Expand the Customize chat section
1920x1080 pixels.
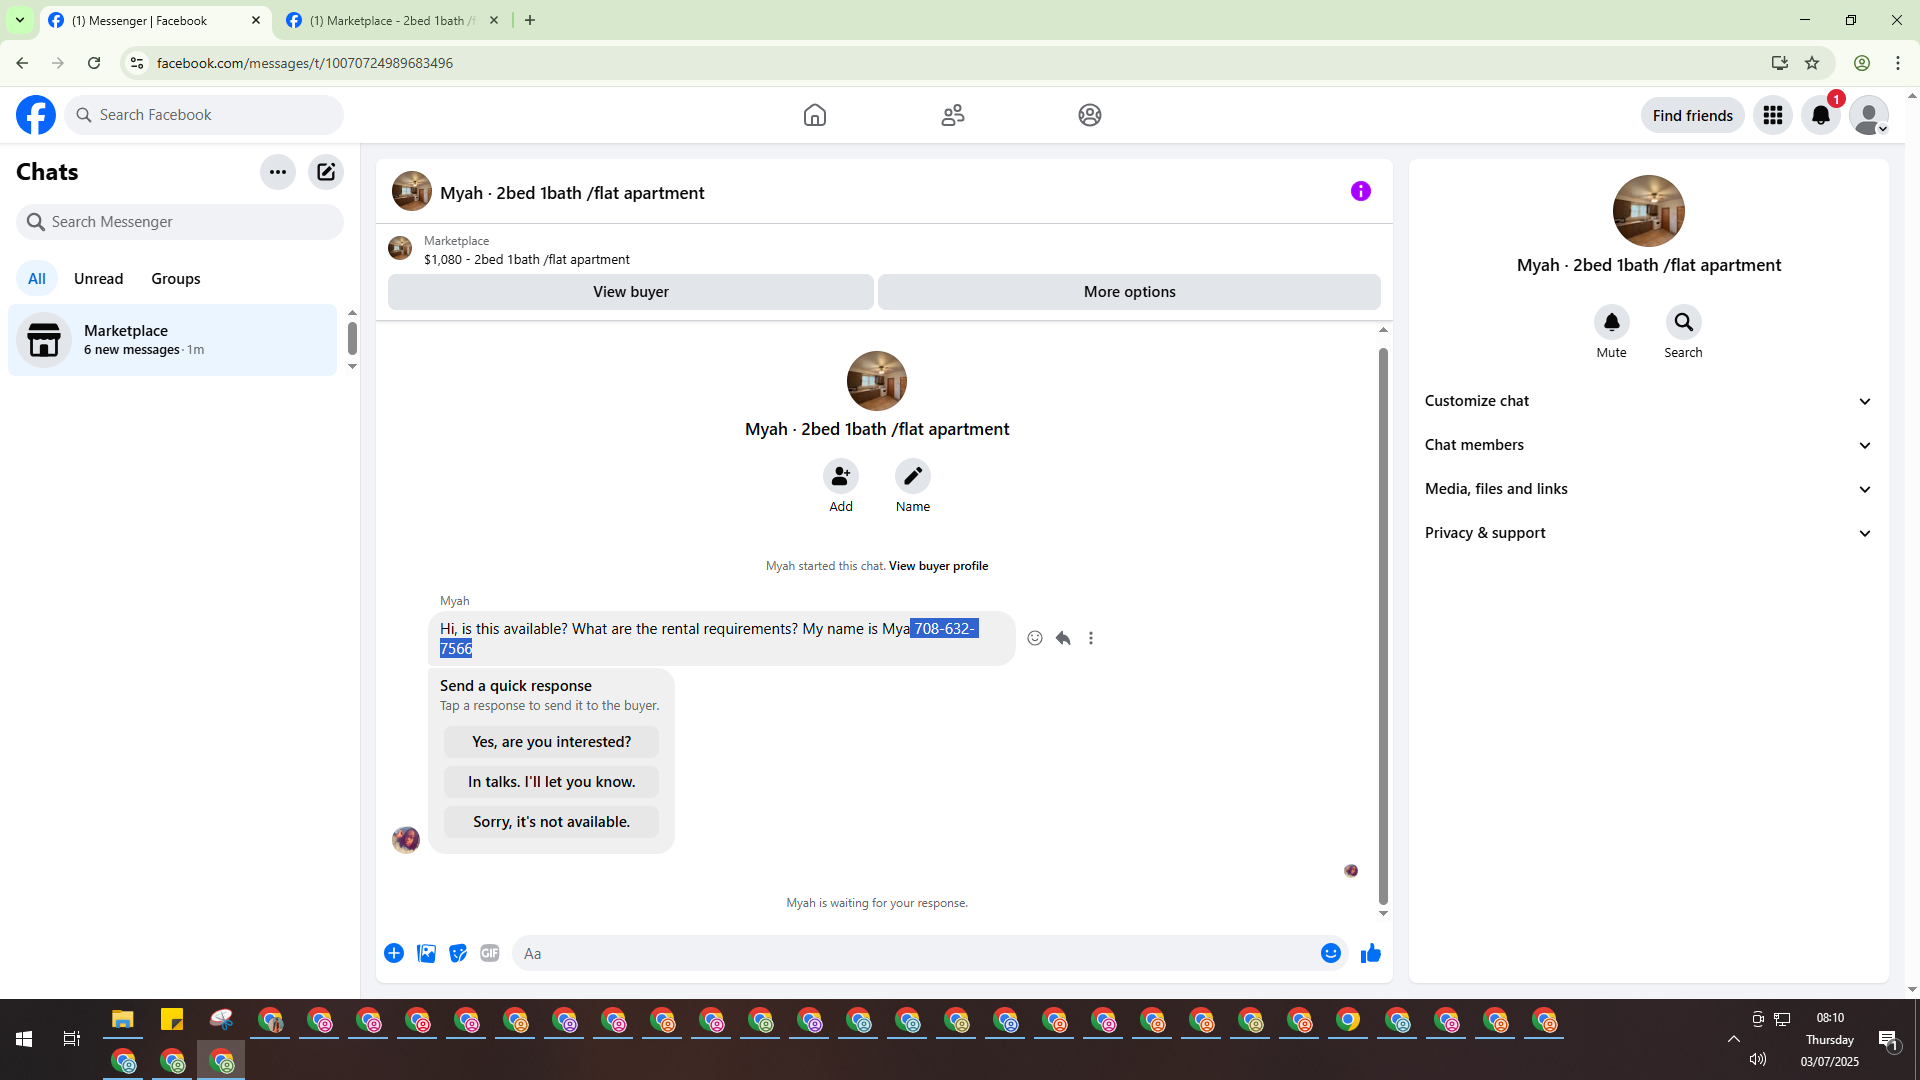coord(1647,401)
